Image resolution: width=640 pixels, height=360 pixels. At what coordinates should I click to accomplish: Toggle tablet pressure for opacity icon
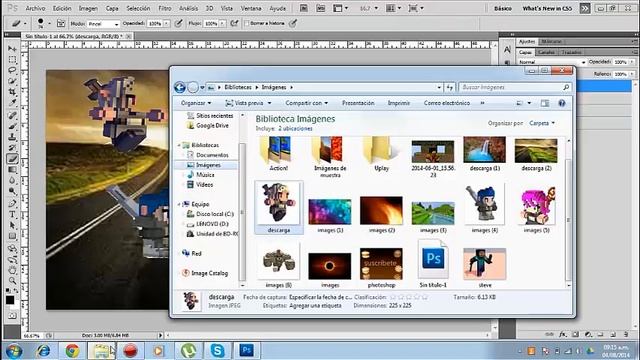(178, 24)
